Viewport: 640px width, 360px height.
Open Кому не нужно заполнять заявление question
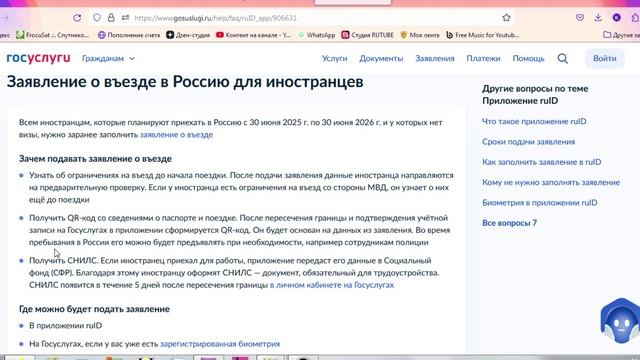click(x=551, y=182)
